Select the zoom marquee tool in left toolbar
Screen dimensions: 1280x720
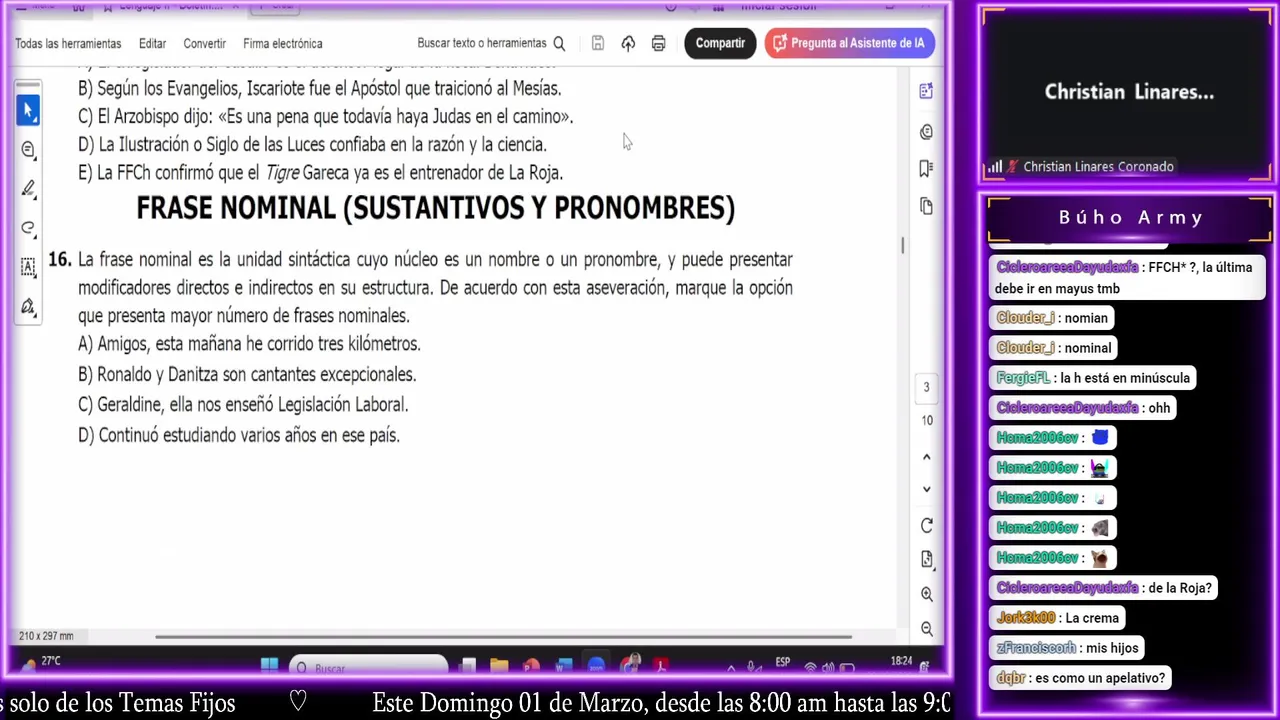28,150
